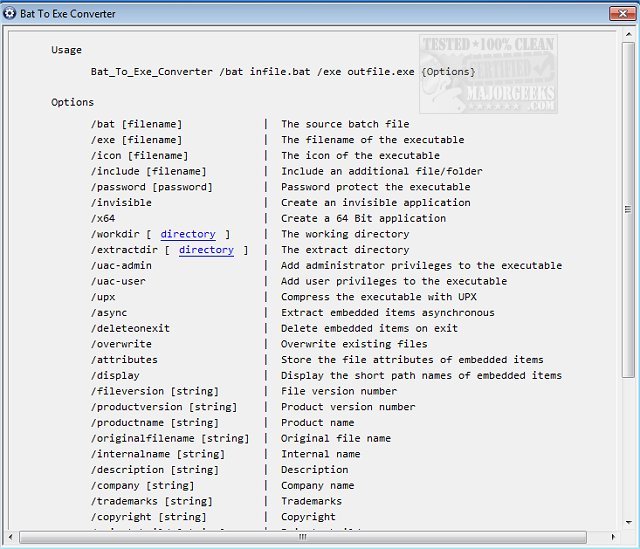Click 'Extract embedded items asynchronous' text

[x=388, y=313]
